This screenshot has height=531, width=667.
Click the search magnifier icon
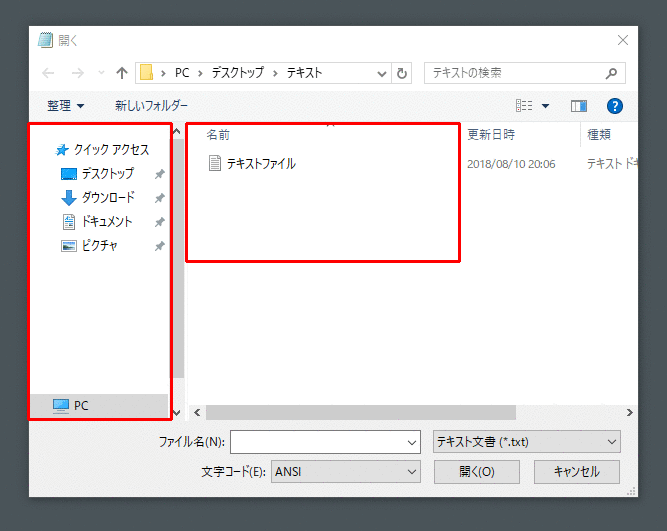click(x=611, y=73)
